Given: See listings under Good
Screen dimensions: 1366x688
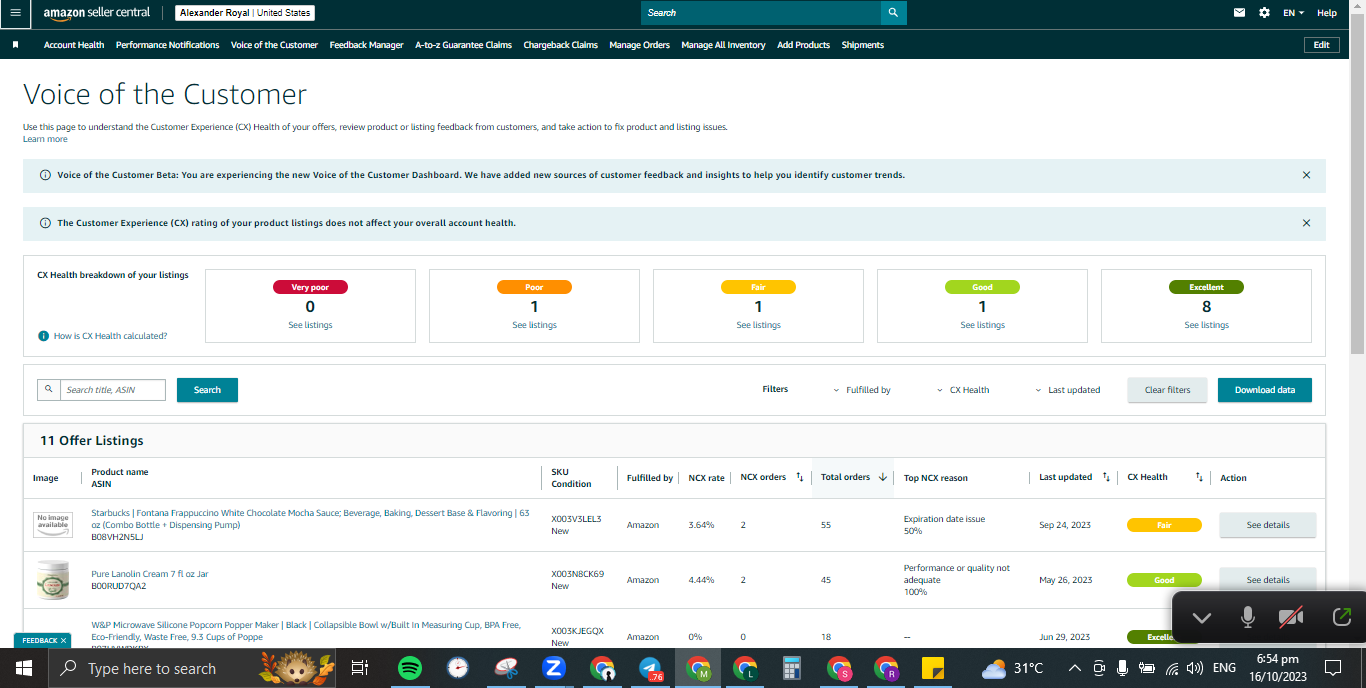Looking at the screenshot, I should tap(982, 325).
